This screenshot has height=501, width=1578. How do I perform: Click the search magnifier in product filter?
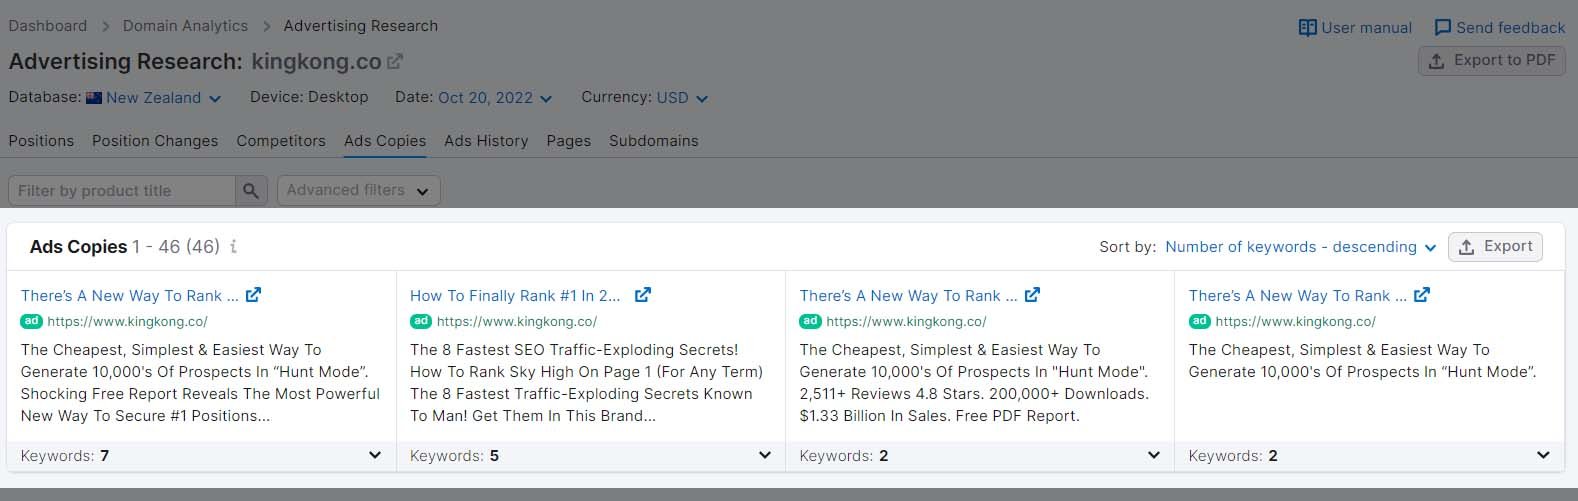click(x=251, y=190)
